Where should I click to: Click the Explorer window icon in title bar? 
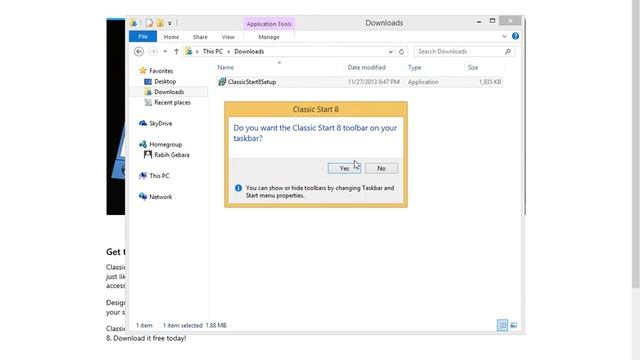click(133, 23)
